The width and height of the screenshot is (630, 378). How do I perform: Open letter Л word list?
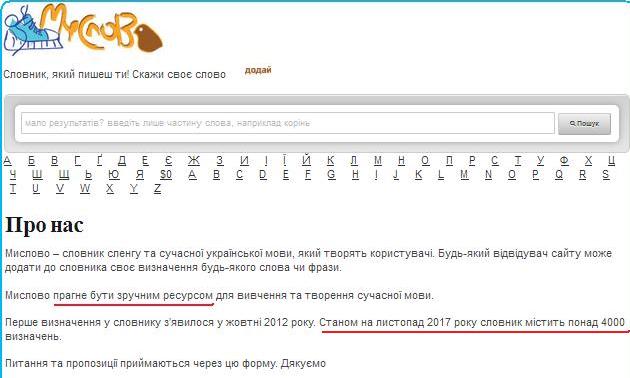pyautogui.click(x=354, y=161)
